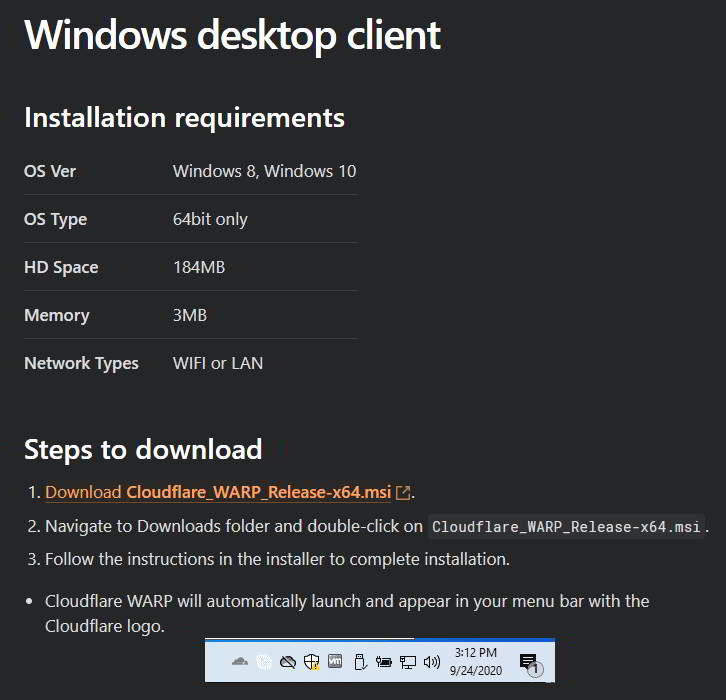
Task: Click the Safely Remove Hardware USB icon
Action: click(x=360, y=662)
